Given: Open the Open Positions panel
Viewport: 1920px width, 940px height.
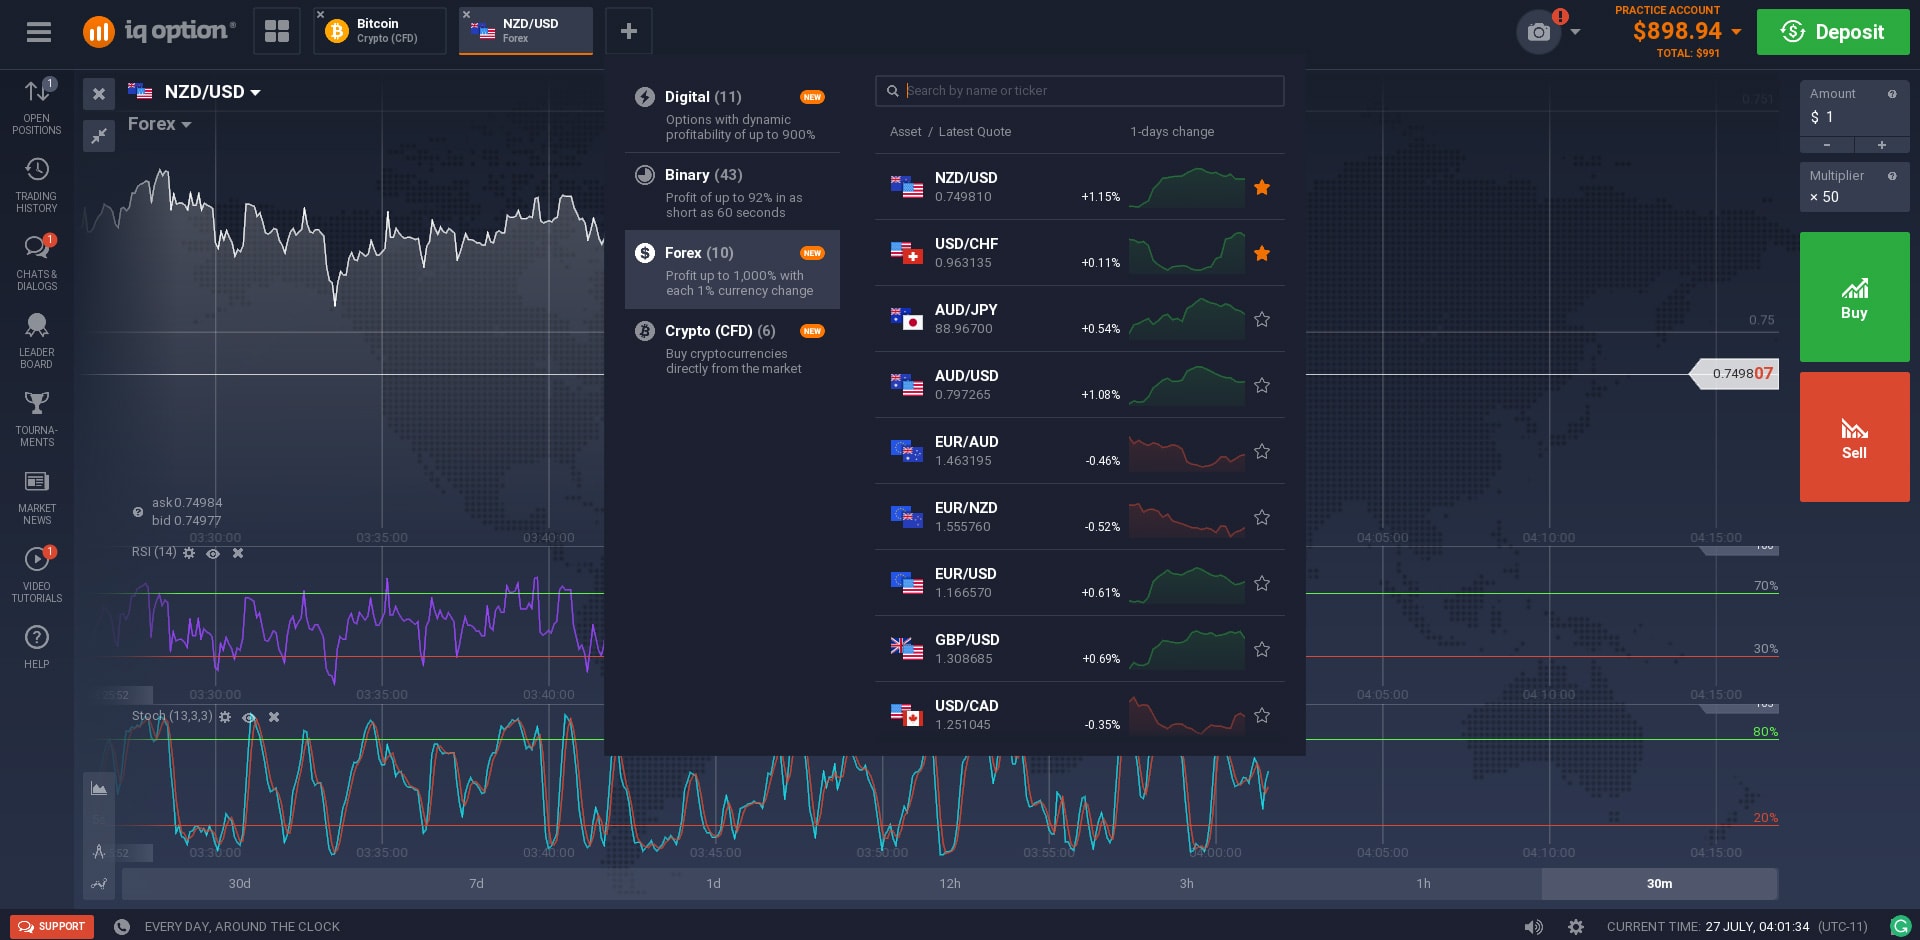Looking at the screenshot, I should [x=37, y=107].
